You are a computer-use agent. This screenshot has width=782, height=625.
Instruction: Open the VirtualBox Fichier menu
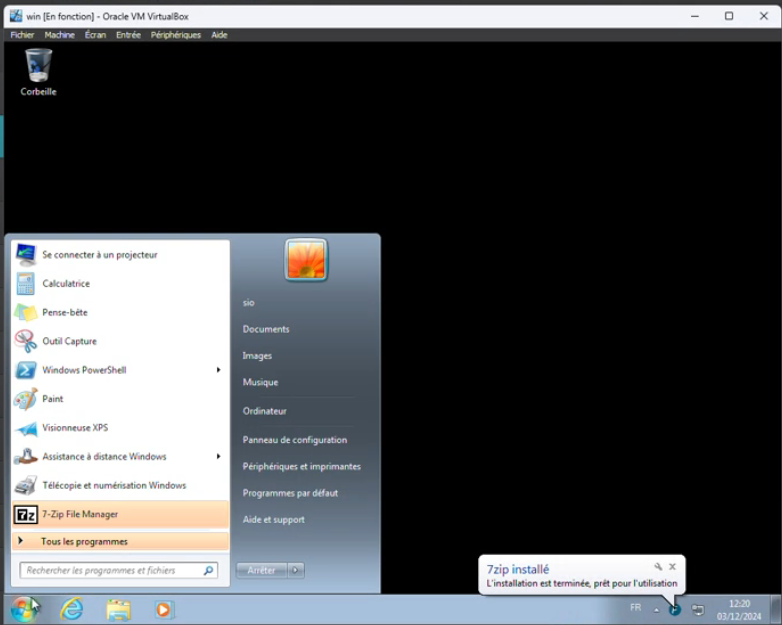(x=22, y=35)
